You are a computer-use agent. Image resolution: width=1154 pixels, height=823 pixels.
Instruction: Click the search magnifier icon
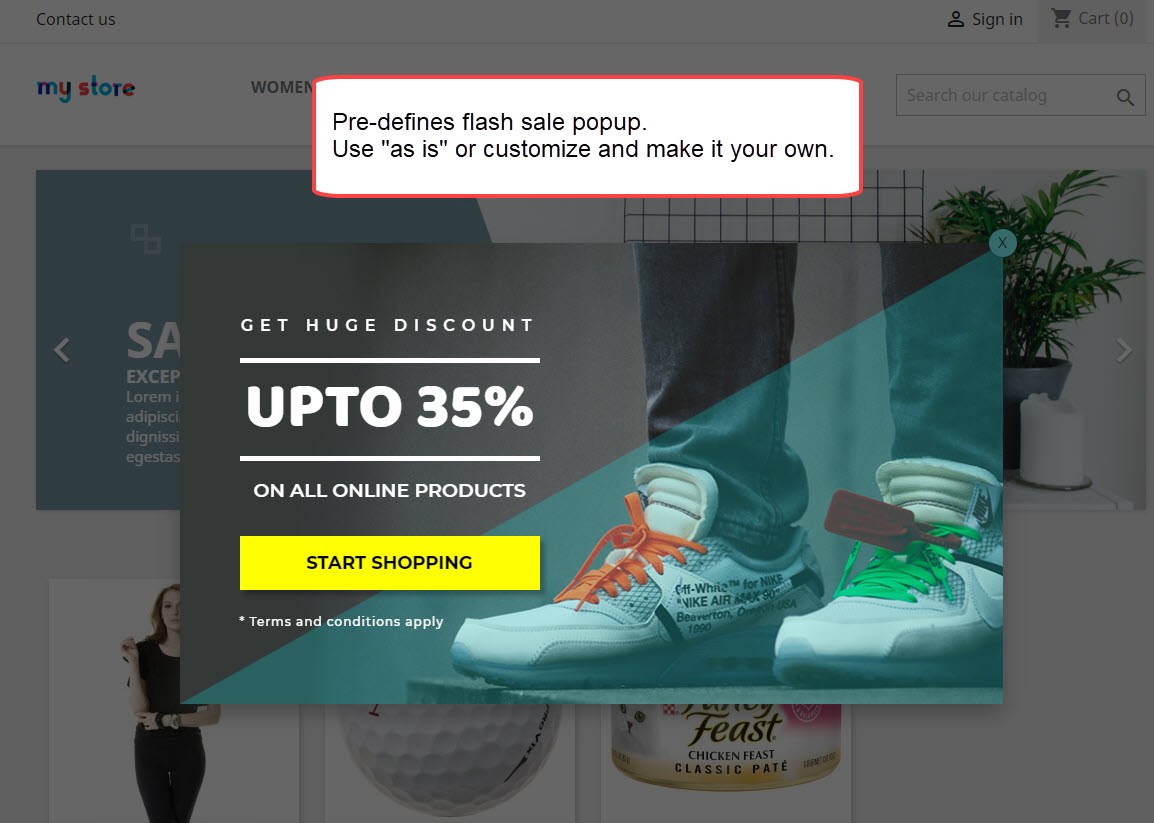click(x=1125, y=96)
